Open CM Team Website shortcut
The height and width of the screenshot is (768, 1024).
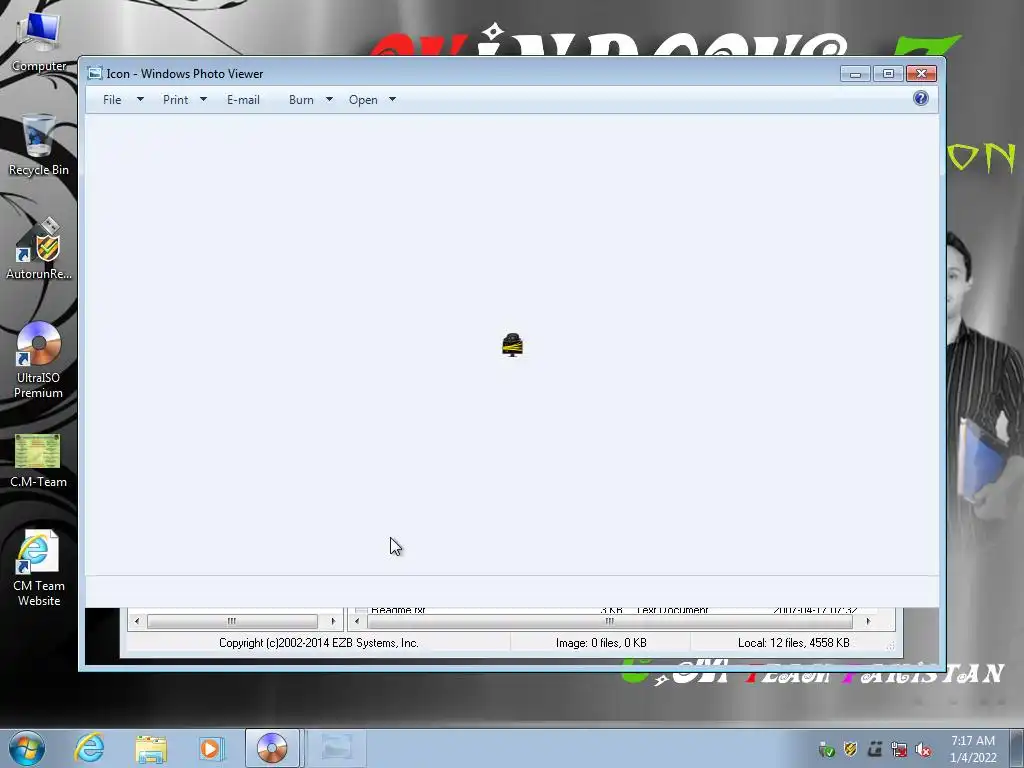coord(39,568)
